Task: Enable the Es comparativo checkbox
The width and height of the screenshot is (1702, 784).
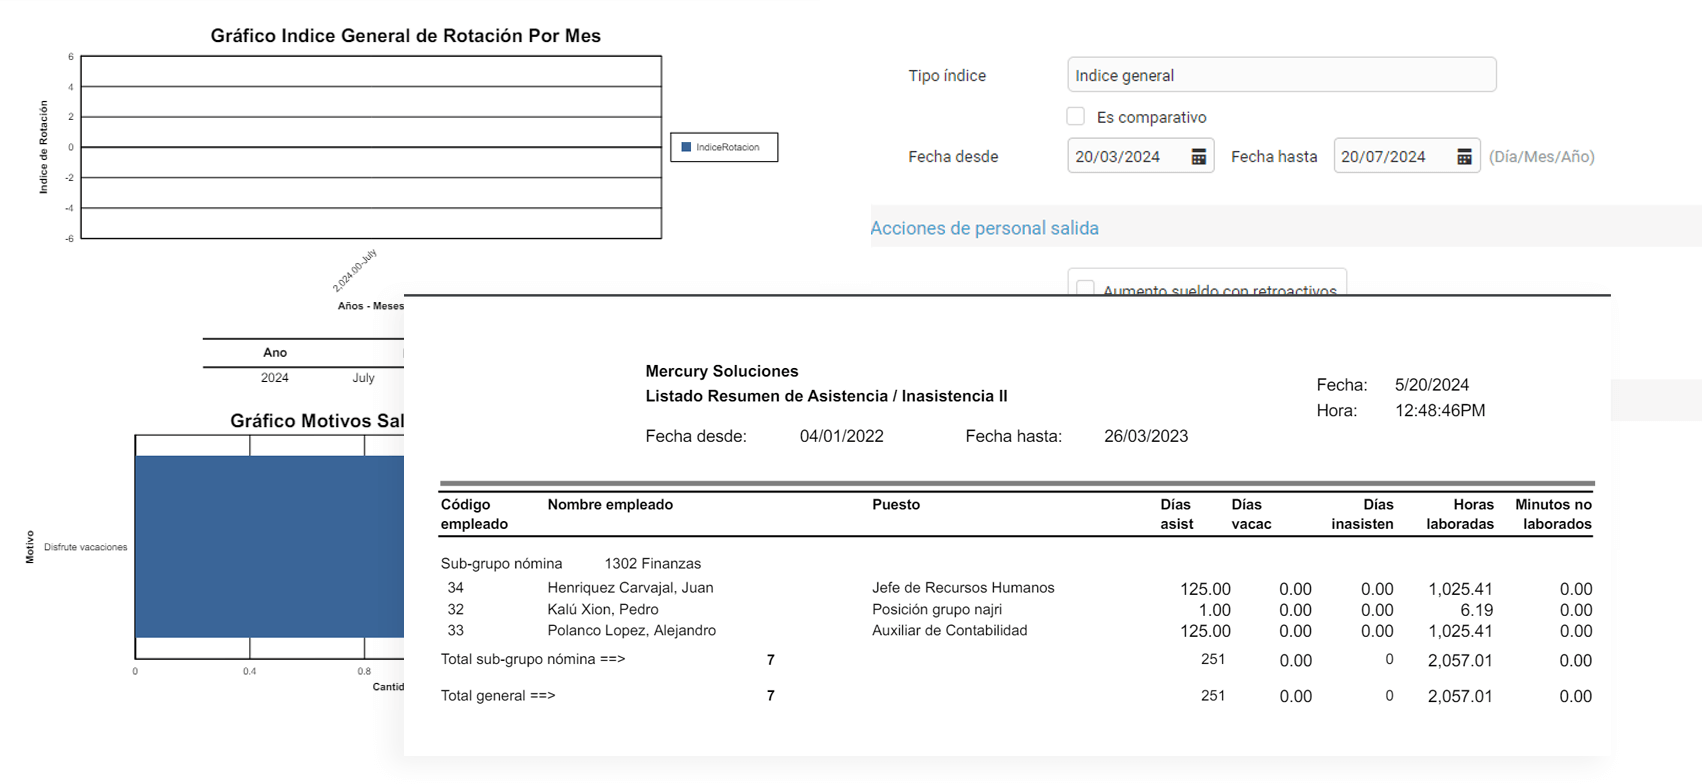Action: coord(1076,116)
